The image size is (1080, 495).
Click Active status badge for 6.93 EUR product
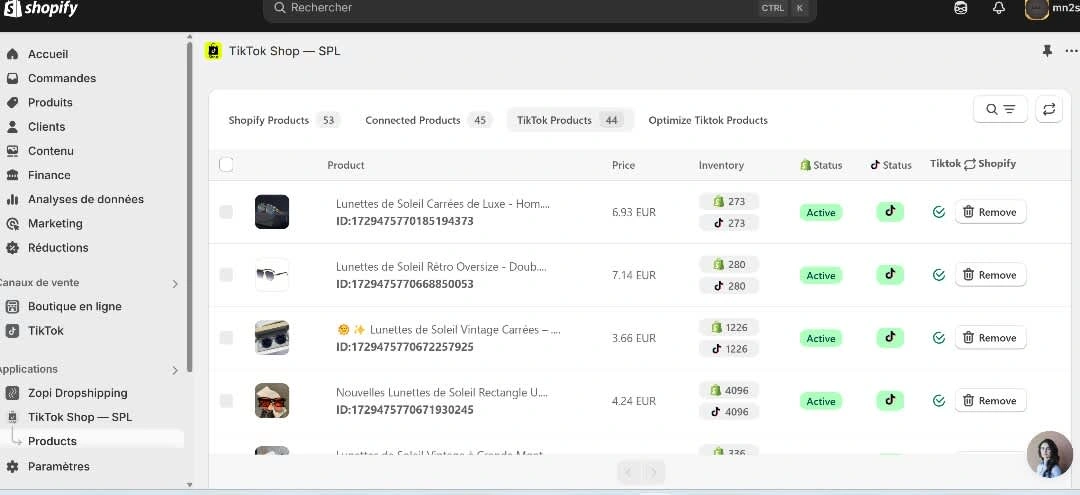tap(821, 213)
